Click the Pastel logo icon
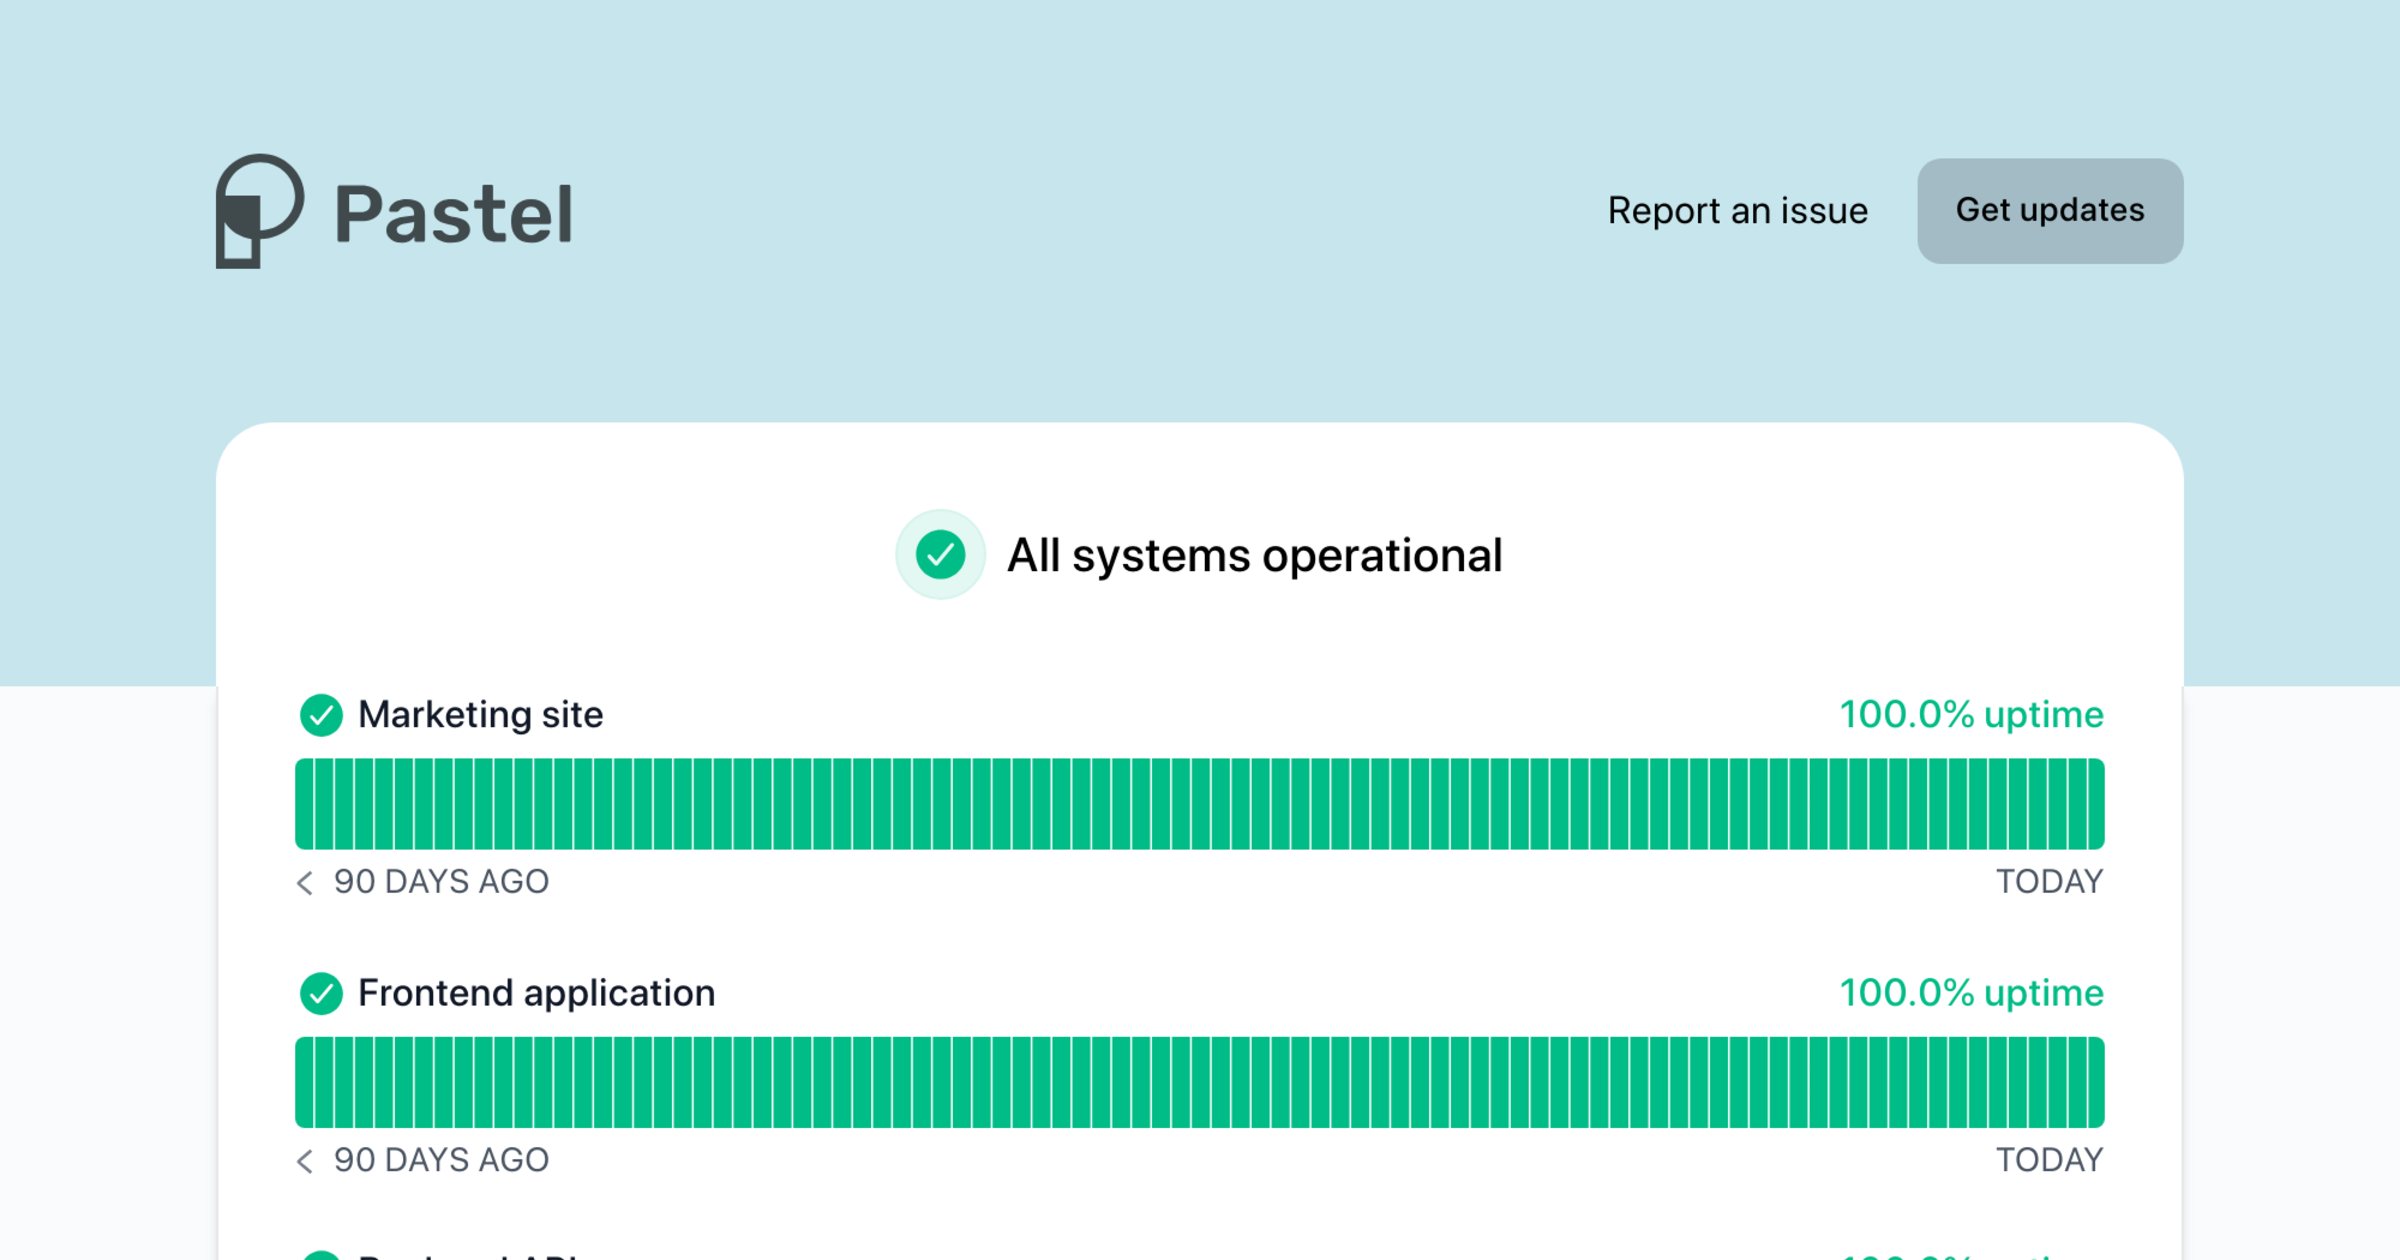Screen dimensions: 2400x1260 click(258, 211)
